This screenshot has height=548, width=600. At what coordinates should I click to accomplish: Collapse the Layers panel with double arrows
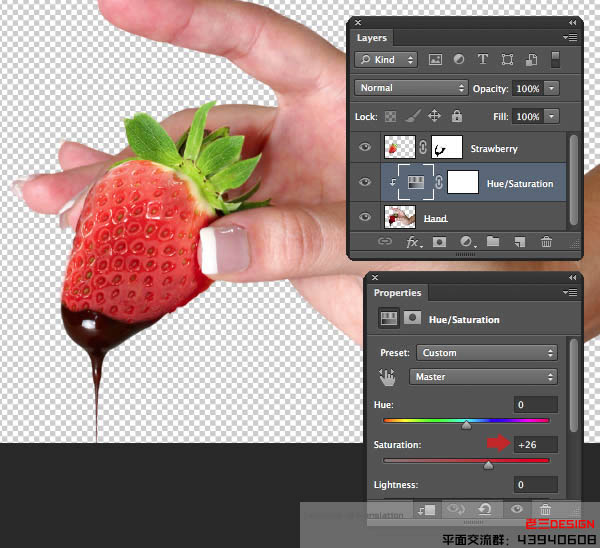572,23
